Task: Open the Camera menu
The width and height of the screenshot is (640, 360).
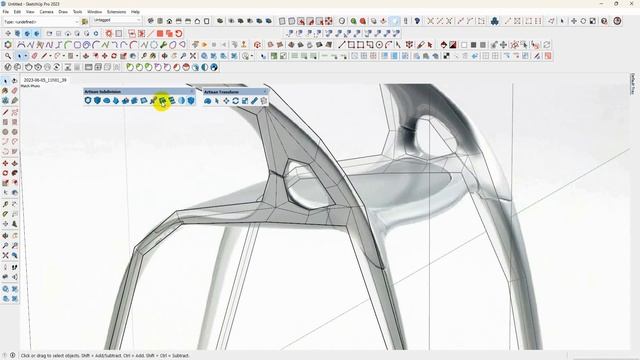Action: [x=47, y=12]
